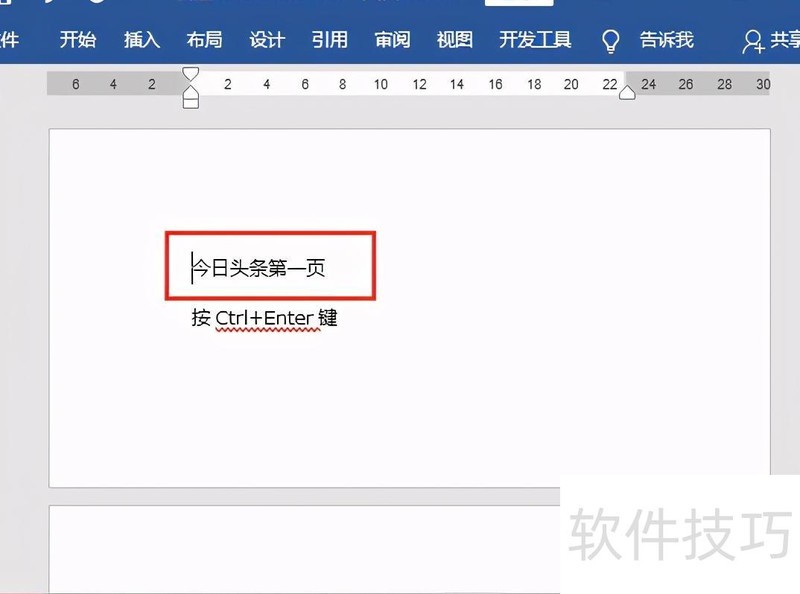Click the line 按 Ctrl+Enter 键
Image resolution: width=800 pixels, height=594 pixels.
coord(264,318)
